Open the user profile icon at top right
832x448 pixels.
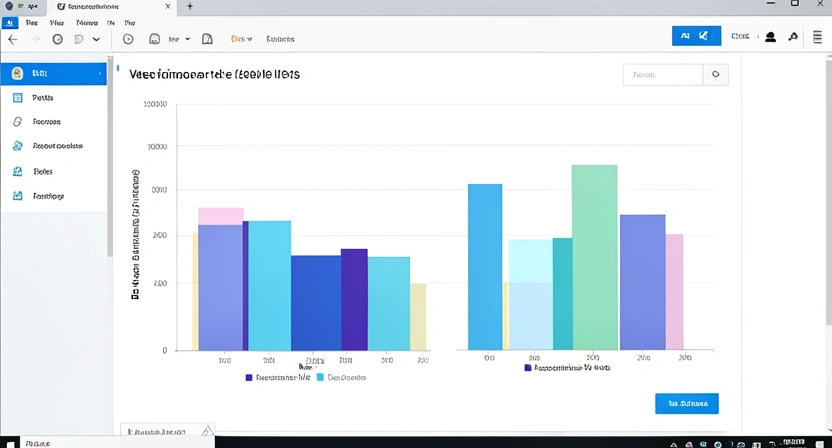click(770, 37)
